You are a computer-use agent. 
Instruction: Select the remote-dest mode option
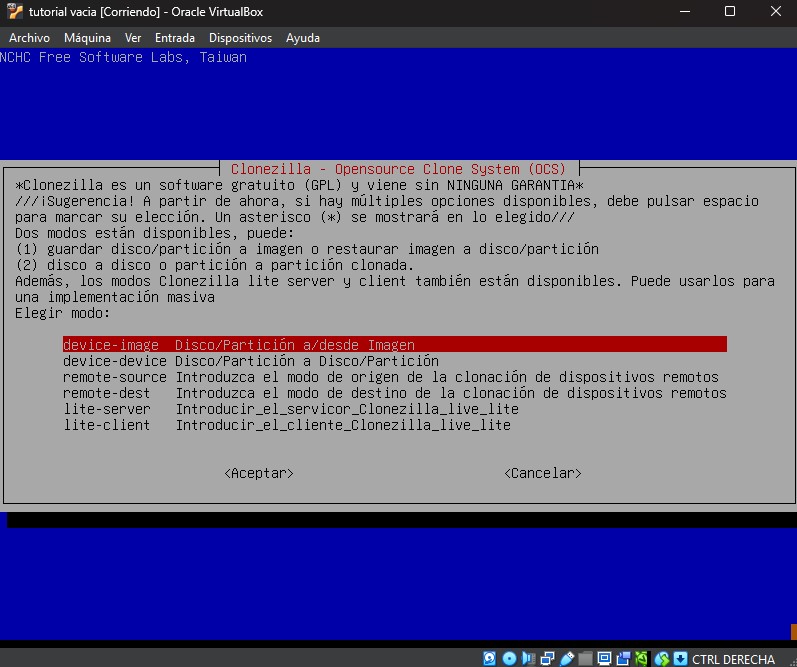[x=395, y=393]
